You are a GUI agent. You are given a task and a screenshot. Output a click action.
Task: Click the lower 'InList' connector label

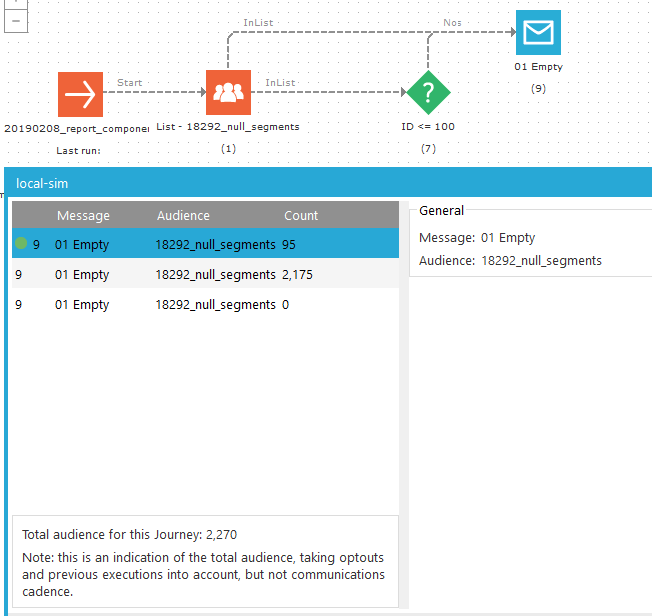pyautogui.click(x=280, y=83)
